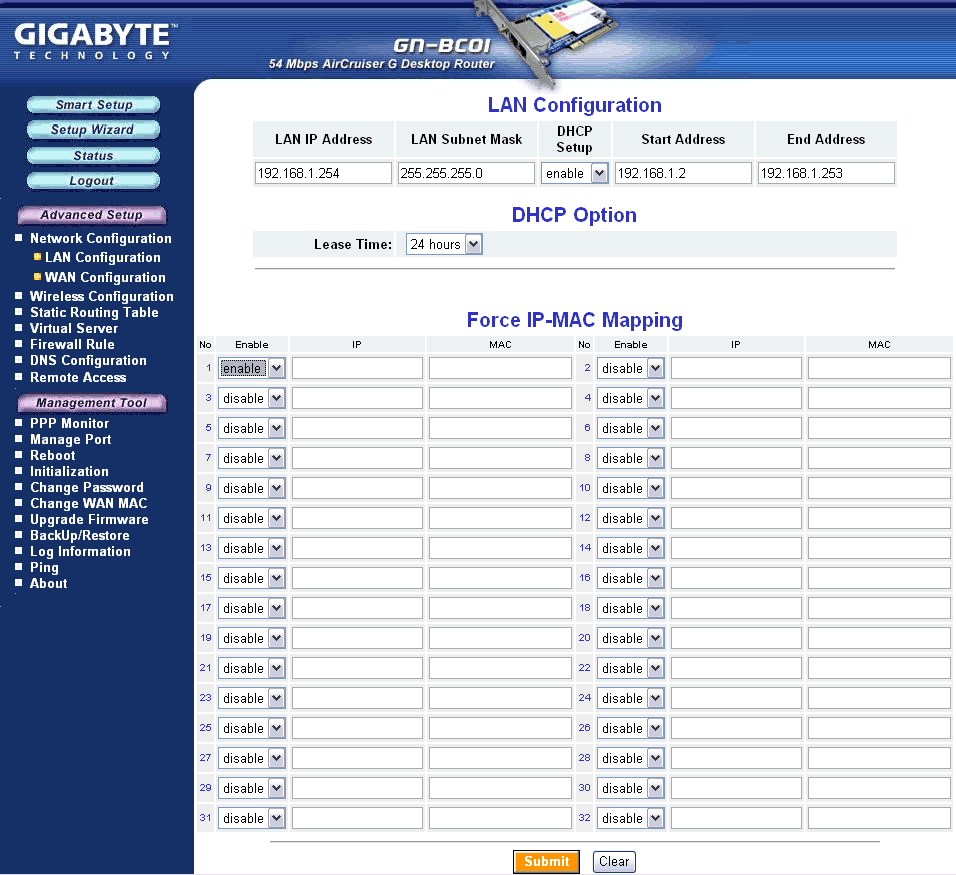Open Network Configuration menu item
Image resolution: width=956 pixels, height=875 pixels.
tap(101, 238)
